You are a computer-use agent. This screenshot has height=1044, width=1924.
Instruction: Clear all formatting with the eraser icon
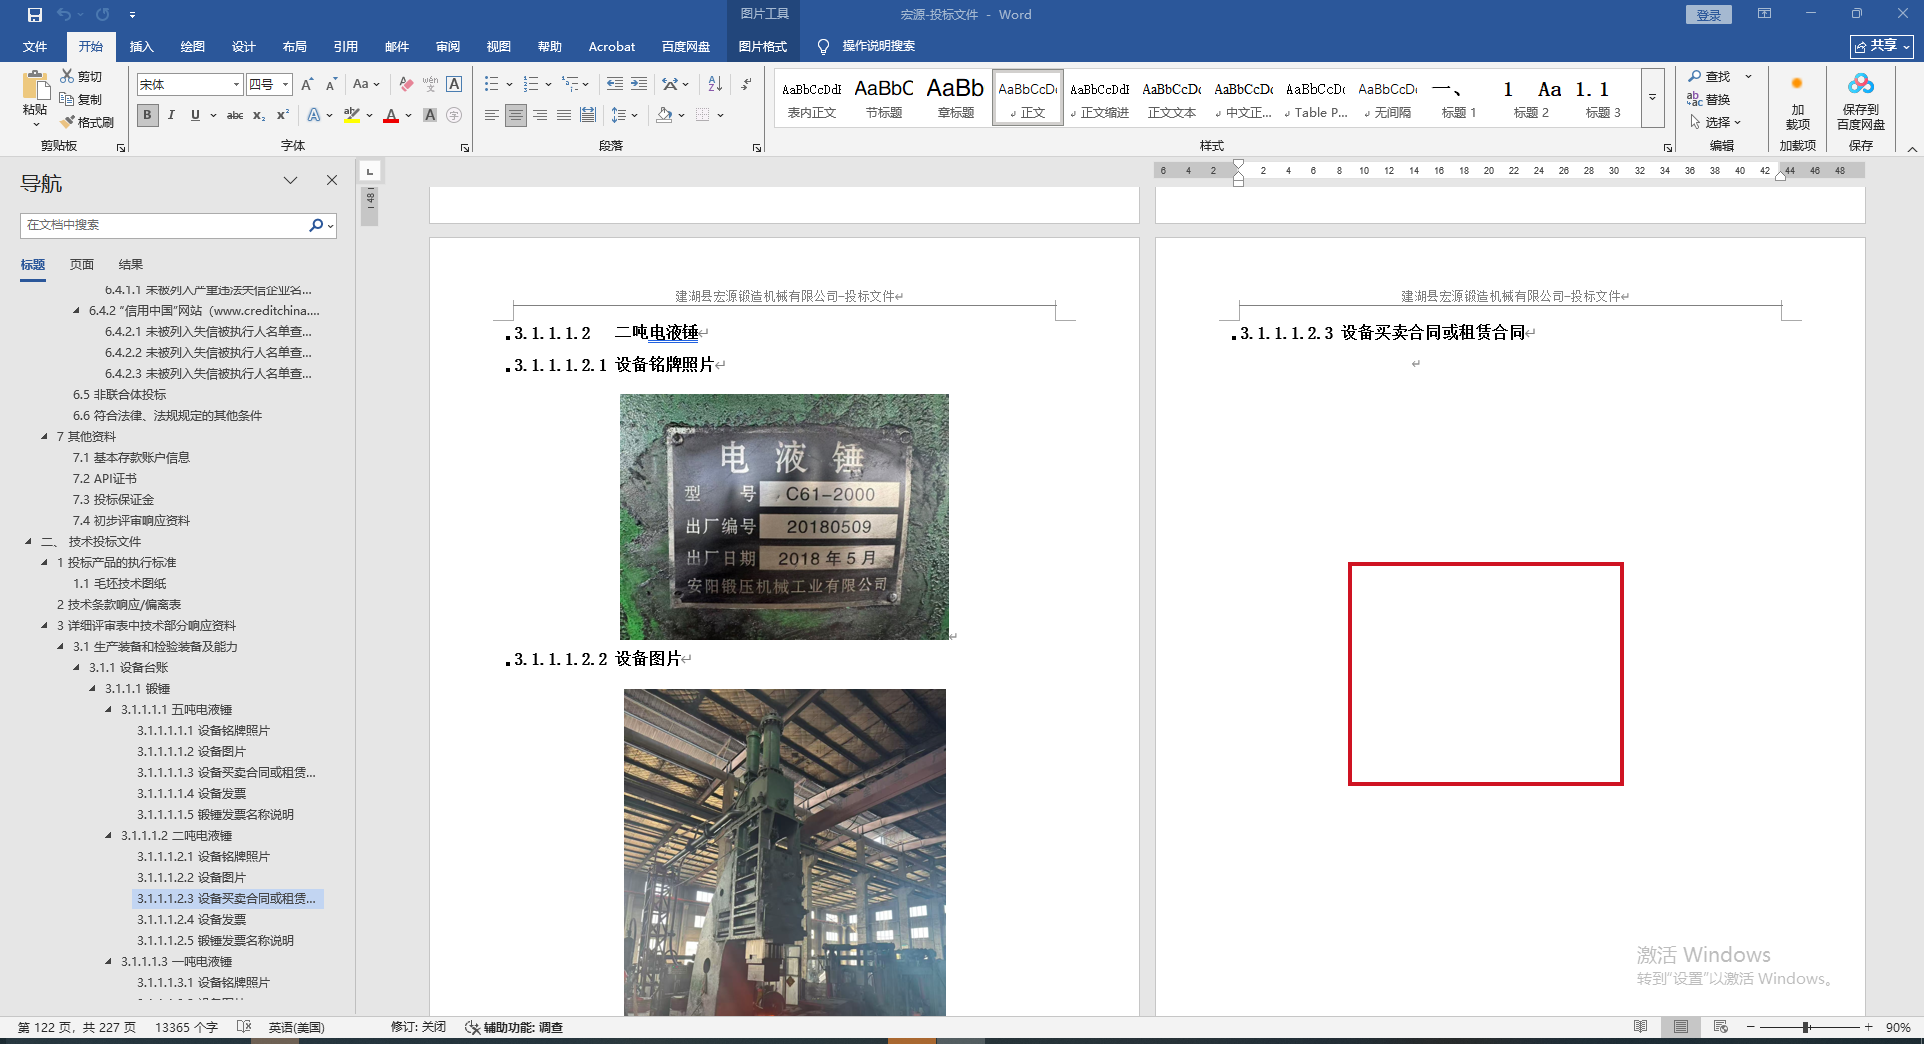(406, 85)
